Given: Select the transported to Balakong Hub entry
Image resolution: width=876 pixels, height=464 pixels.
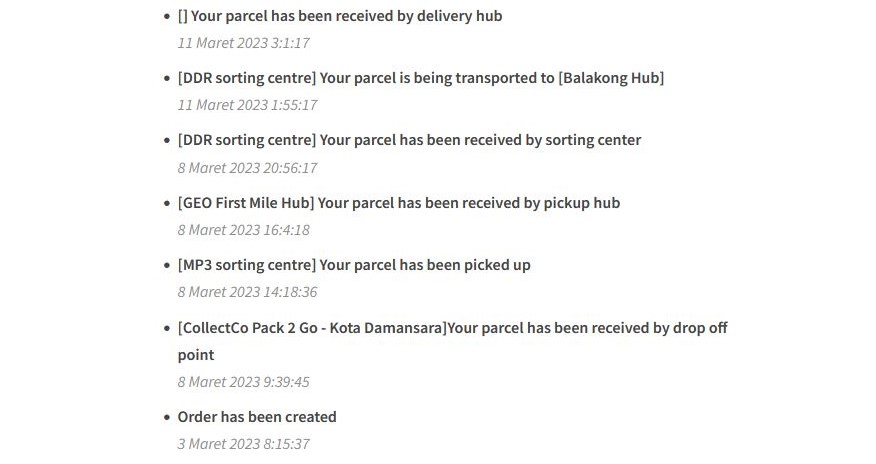Looking at the screenshot, I should coord(421,78).
